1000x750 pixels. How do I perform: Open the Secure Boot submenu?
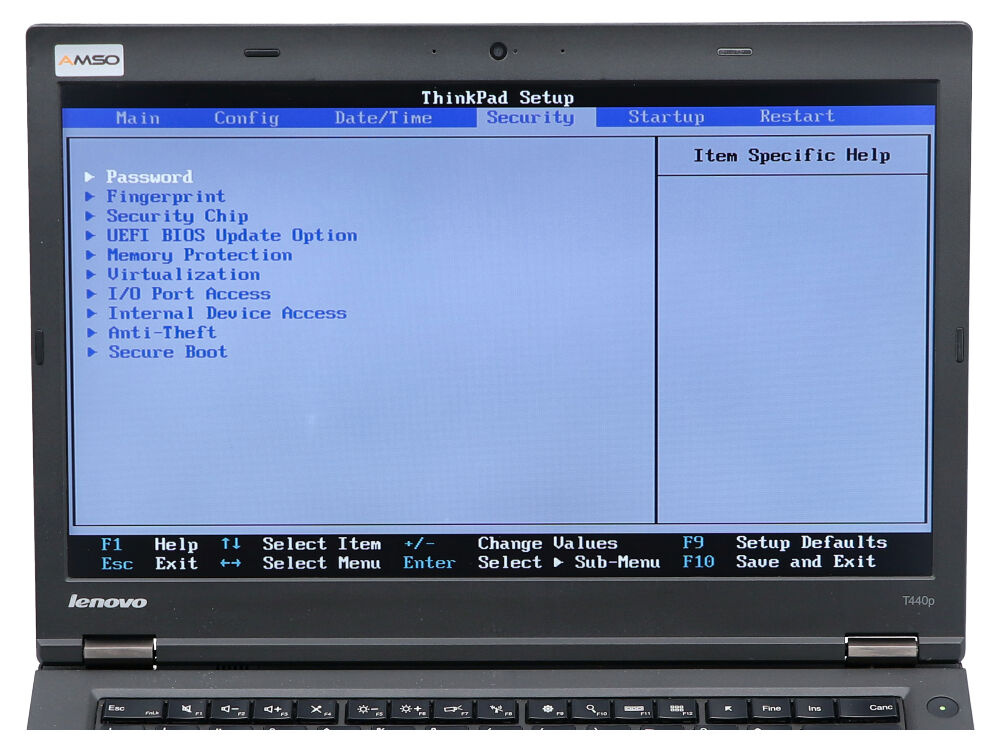pos(167,352)
